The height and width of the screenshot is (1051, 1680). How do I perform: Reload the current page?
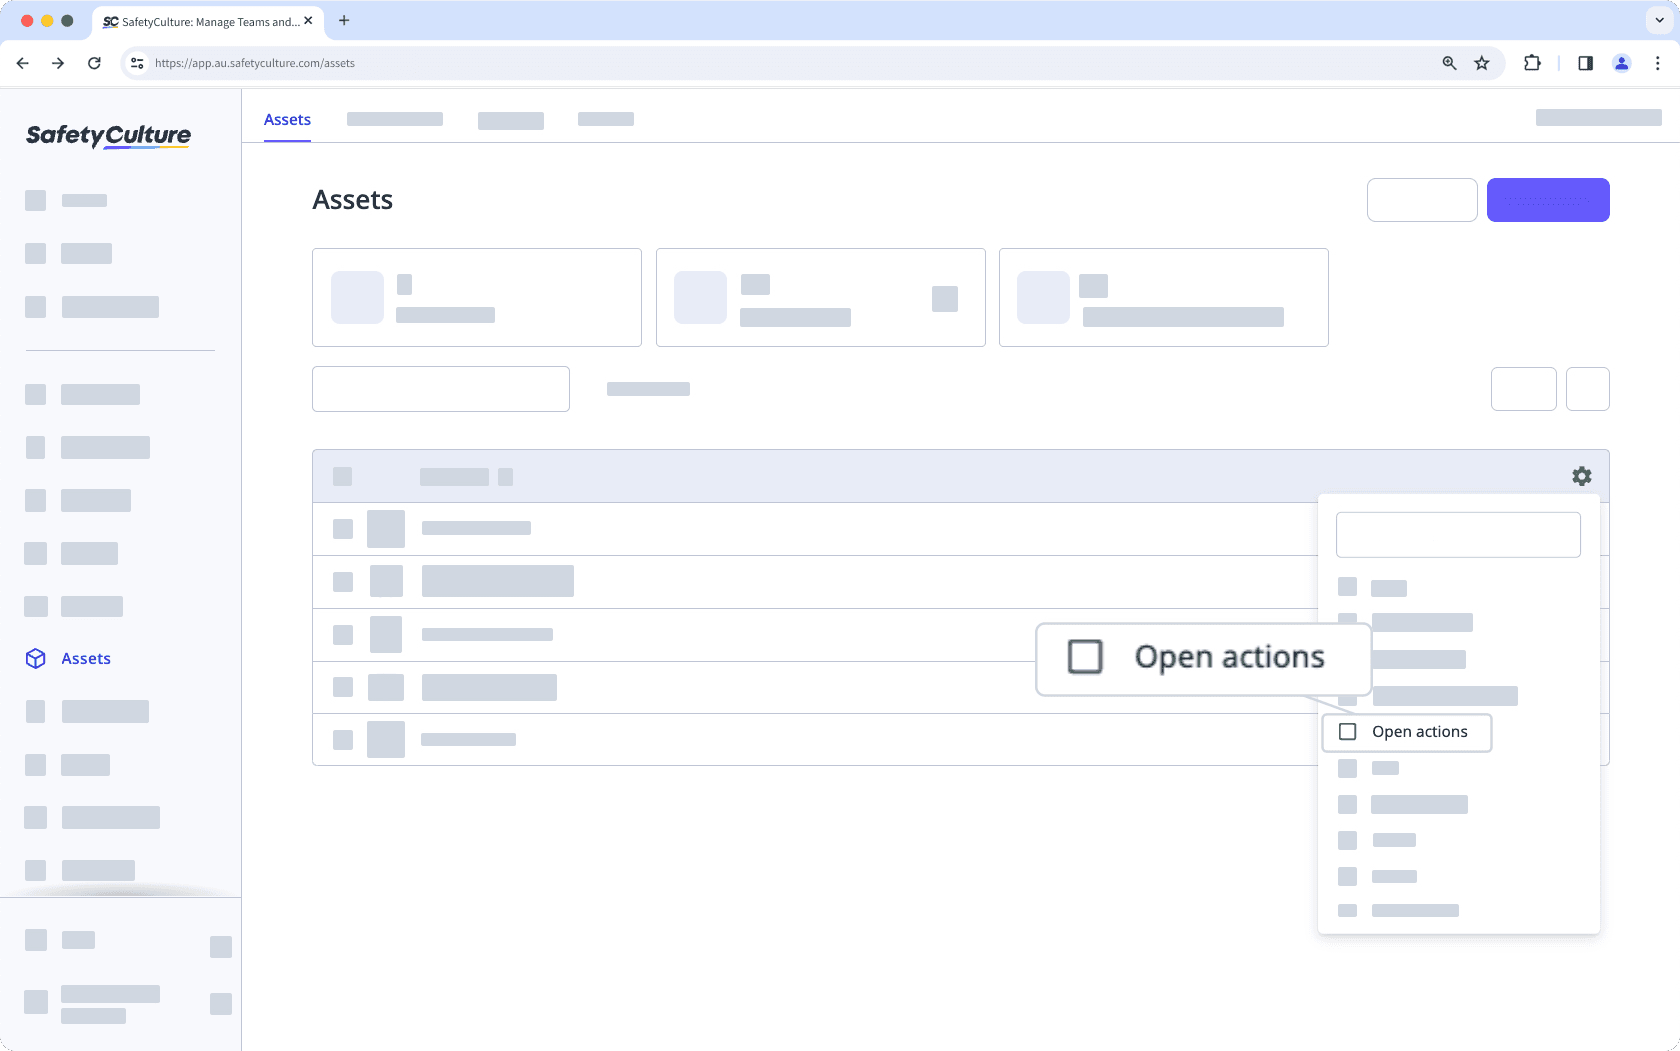[94, 62]
